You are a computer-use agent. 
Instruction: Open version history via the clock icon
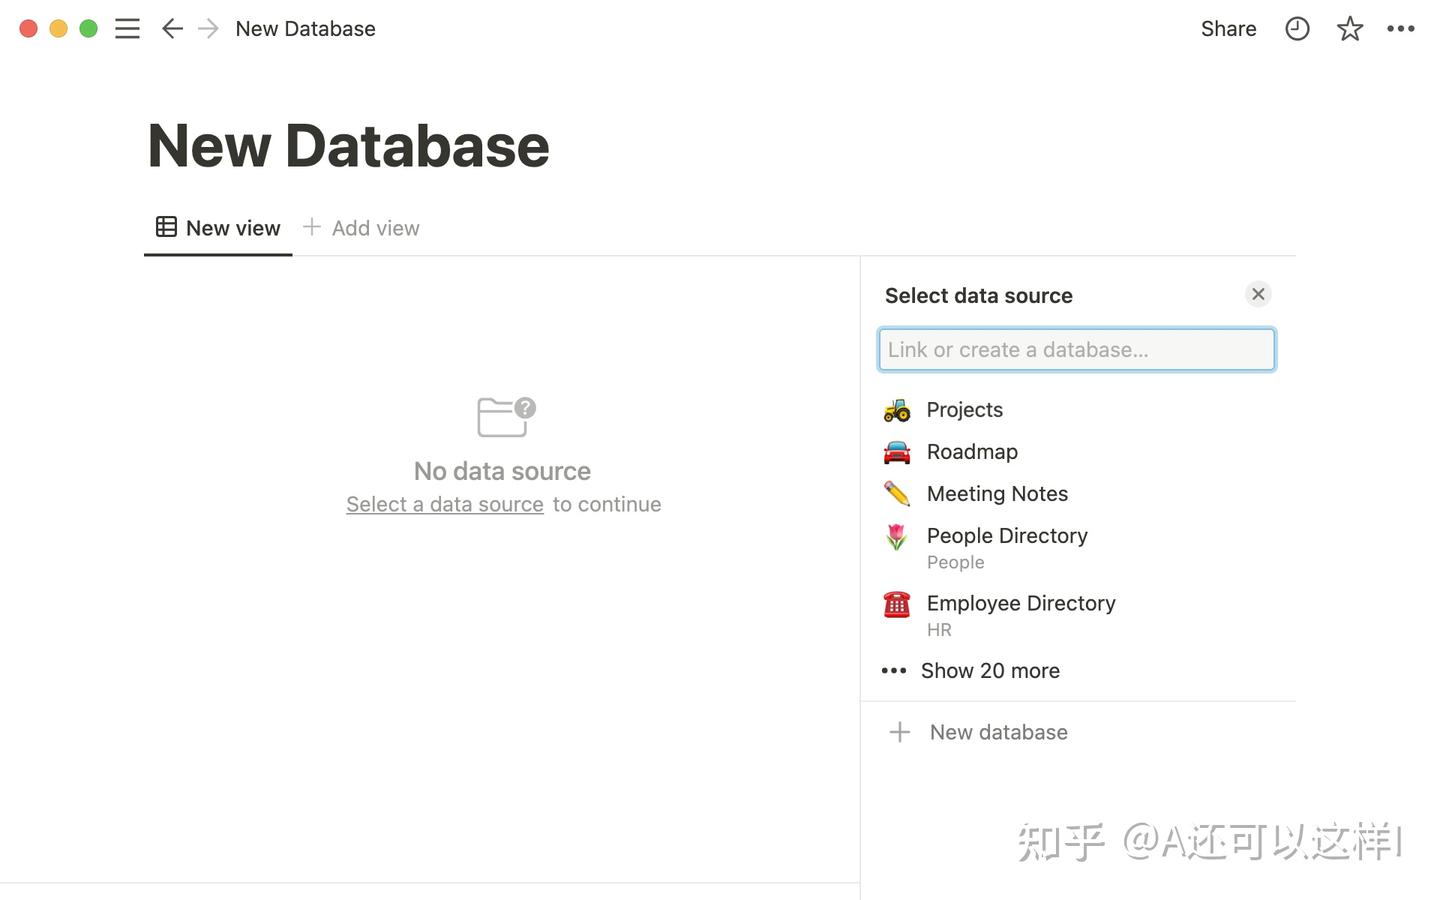click(x=1297, y=28)
